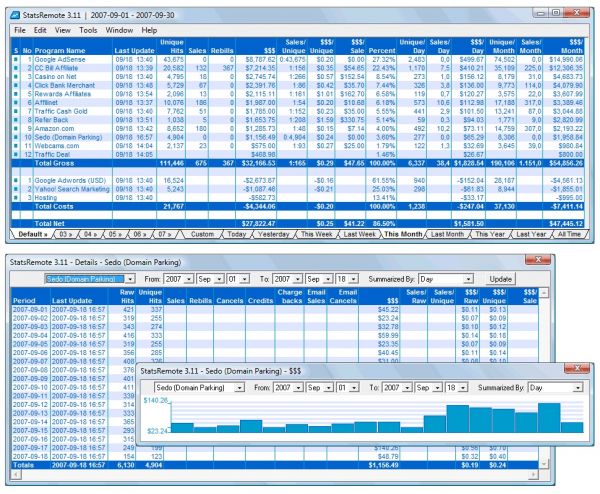Expand program dropdown in chart window
600x494 pixels.
tap(240, 388)
